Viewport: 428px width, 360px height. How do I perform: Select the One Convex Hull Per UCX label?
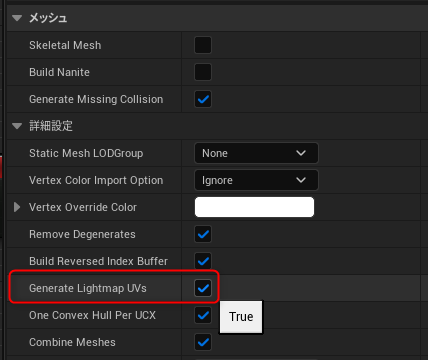pos(92,315)
